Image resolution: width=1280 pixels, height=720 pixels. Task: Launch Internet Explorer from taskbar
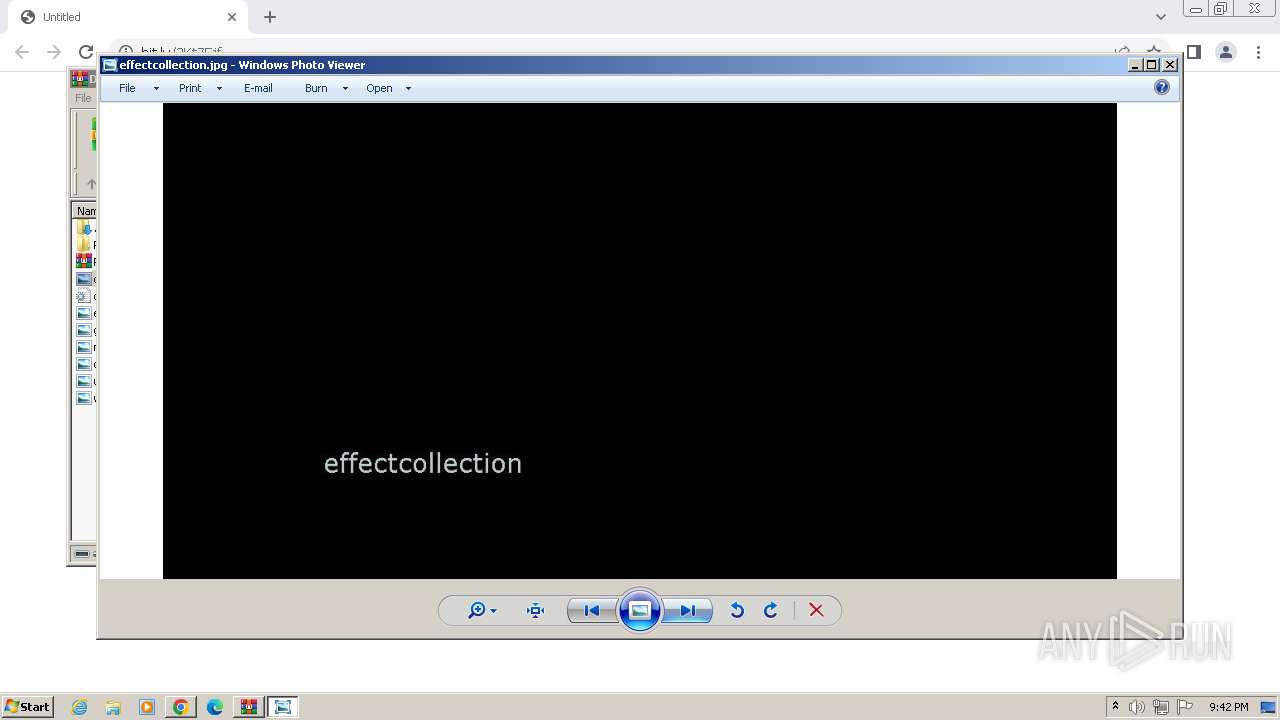79,707
